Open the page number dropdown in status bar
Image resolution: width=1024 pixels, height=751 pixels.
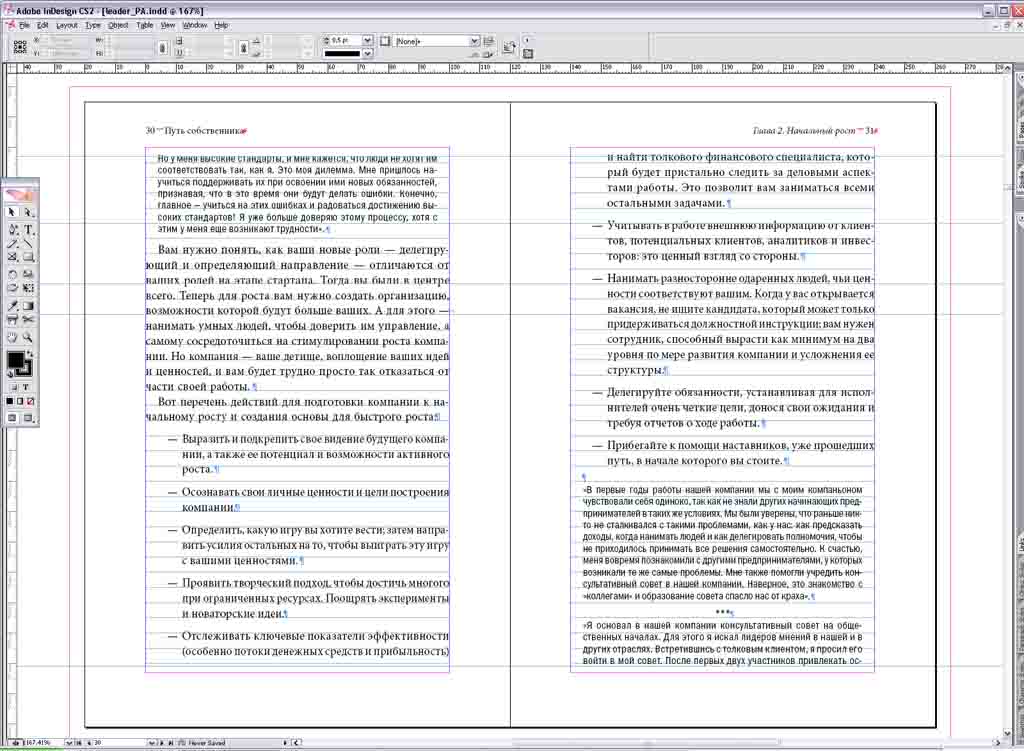coord(151,743)
